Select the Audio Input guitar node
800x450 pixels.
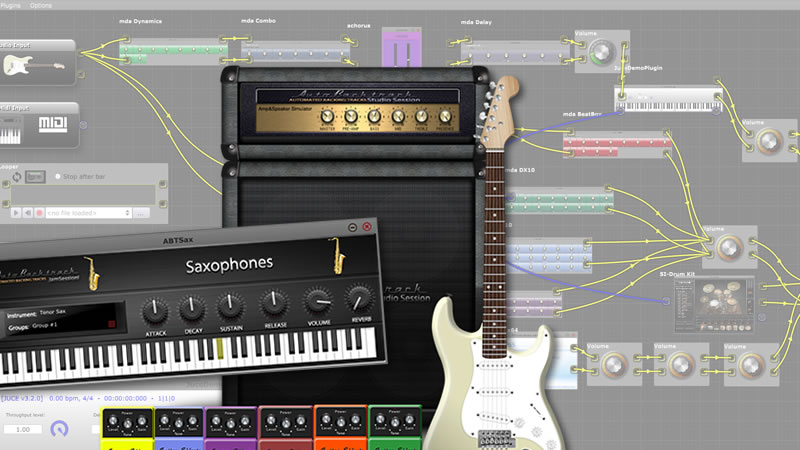37,62
